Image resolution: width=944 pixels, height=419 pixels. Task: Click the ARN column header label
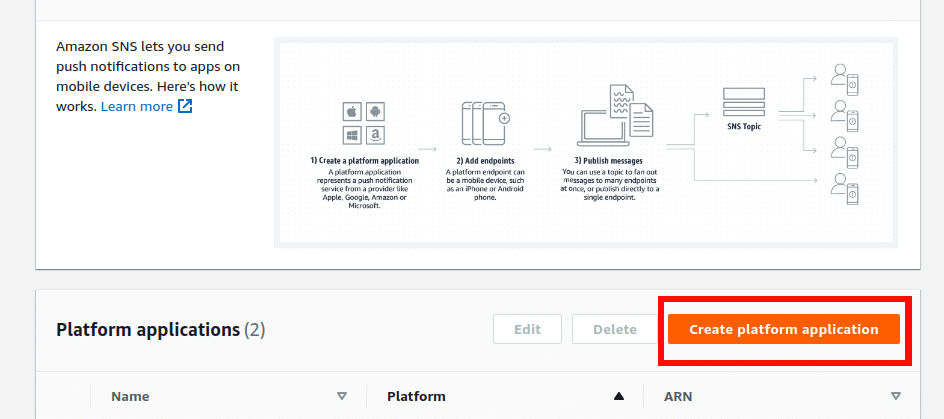pyautogui.click(x=679, y=396)
